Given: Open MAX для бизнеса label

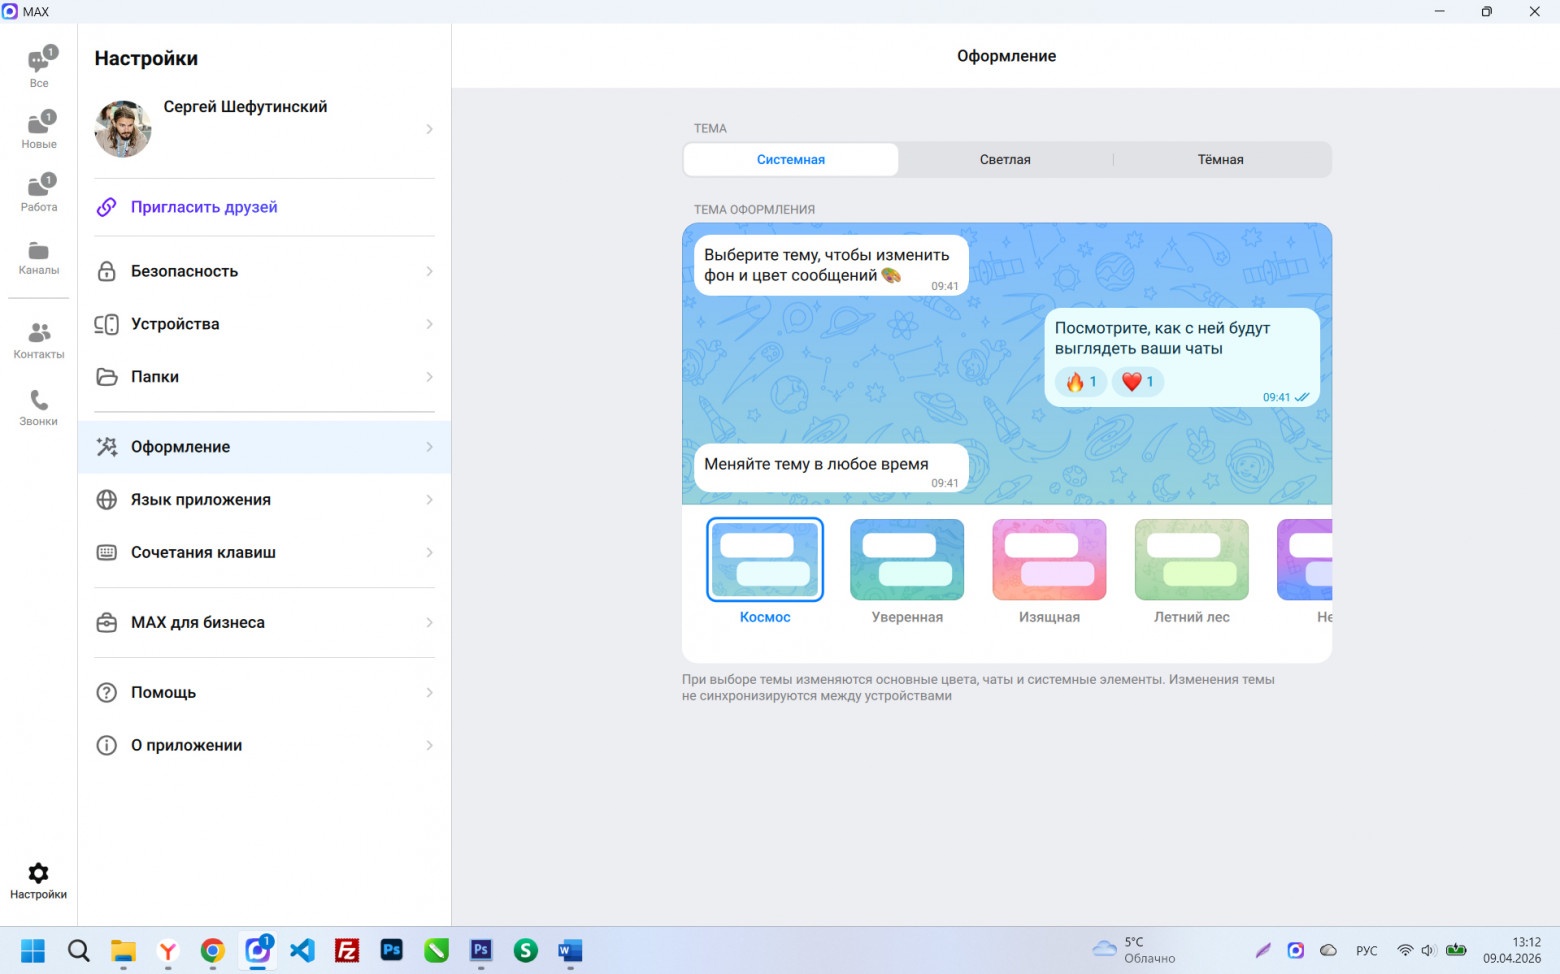Looking at the screenshot, I should tap(198, 622).
